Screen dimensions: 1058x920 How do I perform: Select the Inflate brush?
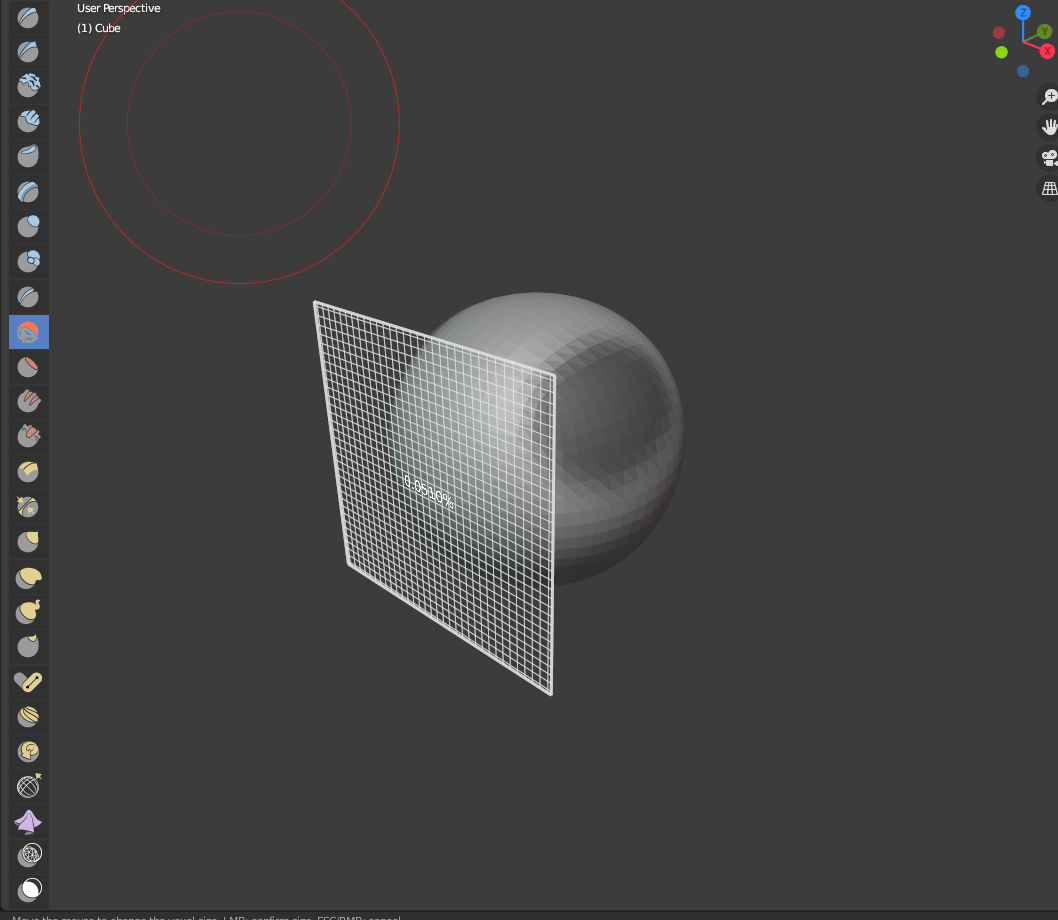point(28,227)
